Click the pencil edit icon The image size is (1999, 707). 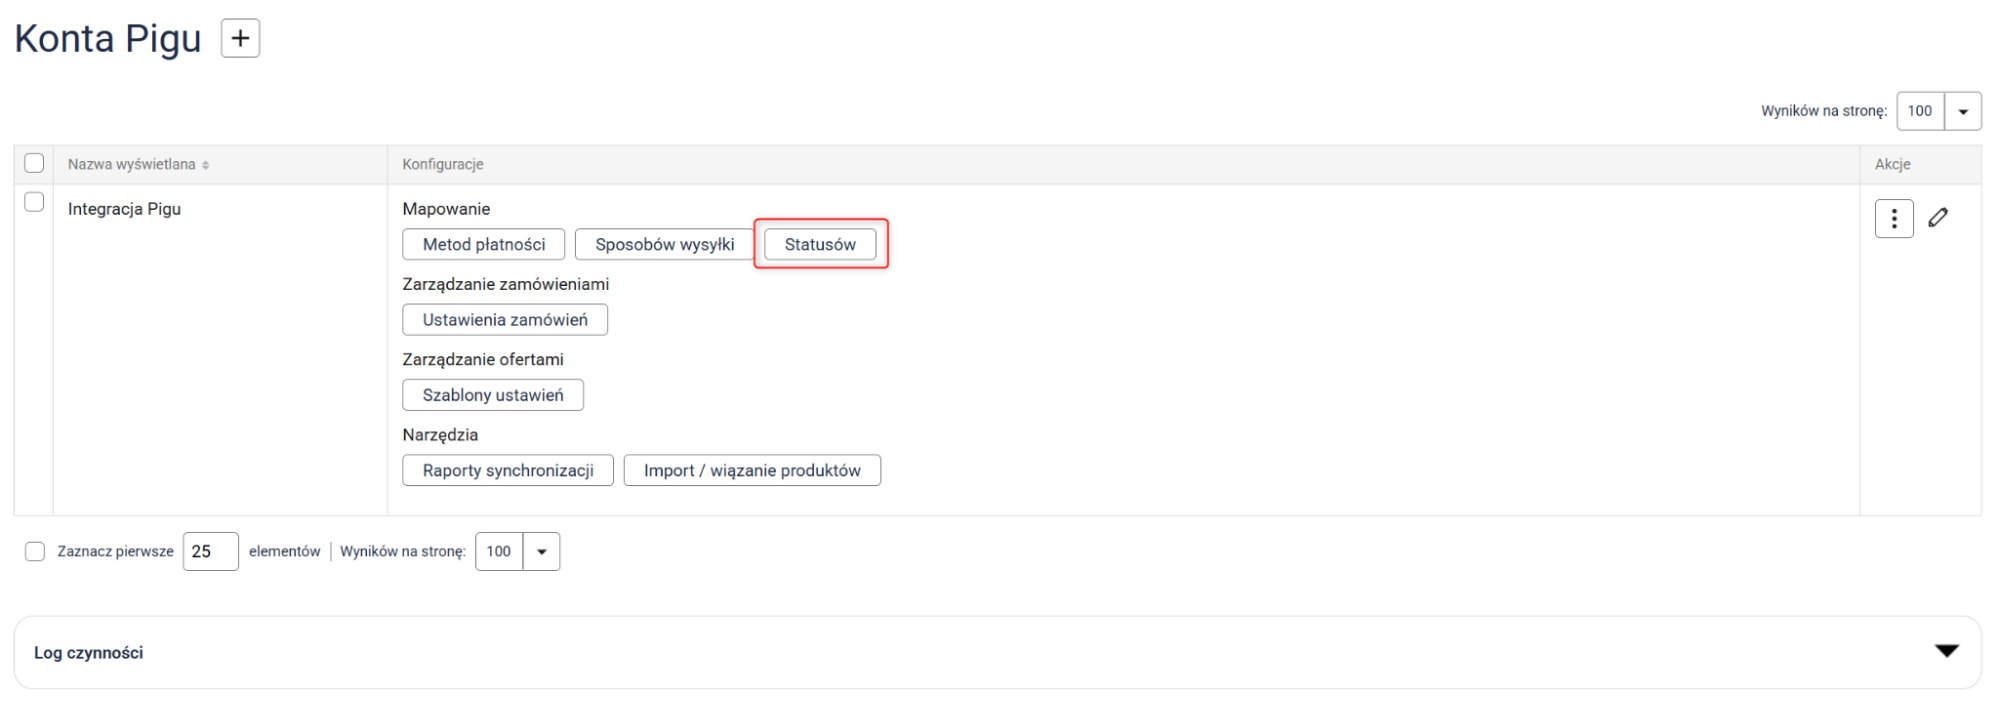[x=1938, y=218]
